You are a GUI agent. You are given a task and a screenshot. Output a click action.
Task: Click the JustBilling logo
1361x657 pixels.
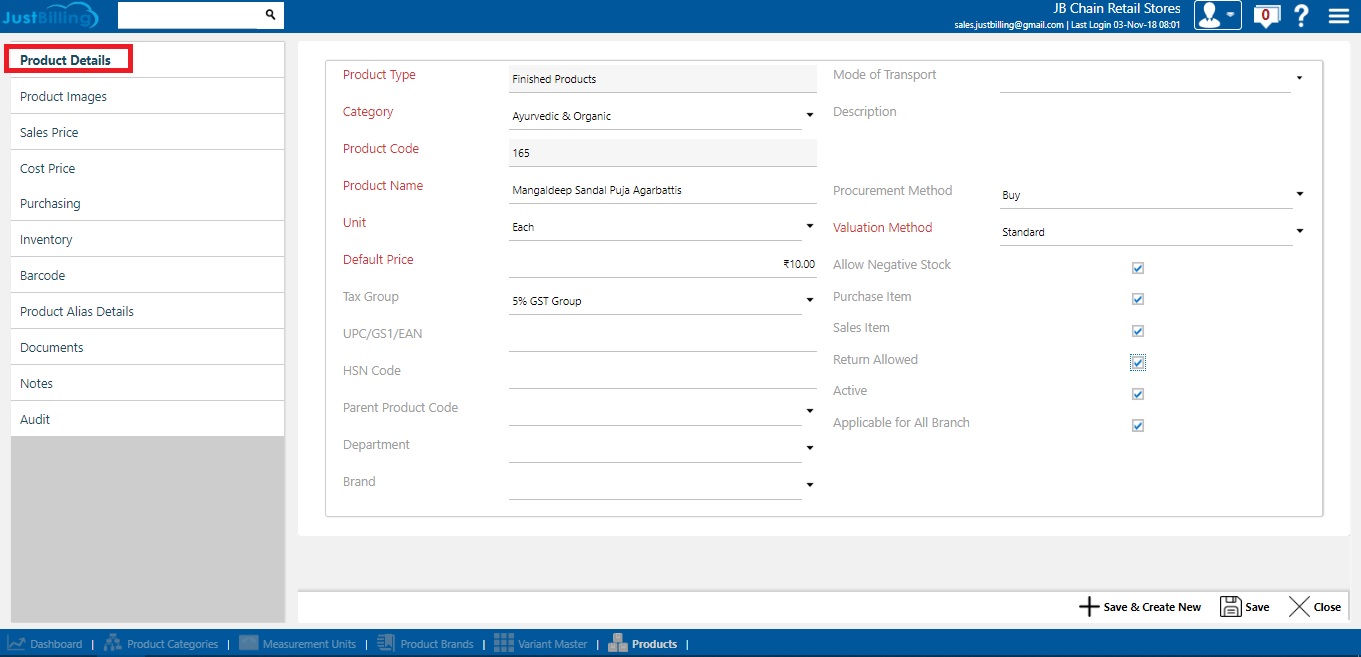click(x=50, y=15)
